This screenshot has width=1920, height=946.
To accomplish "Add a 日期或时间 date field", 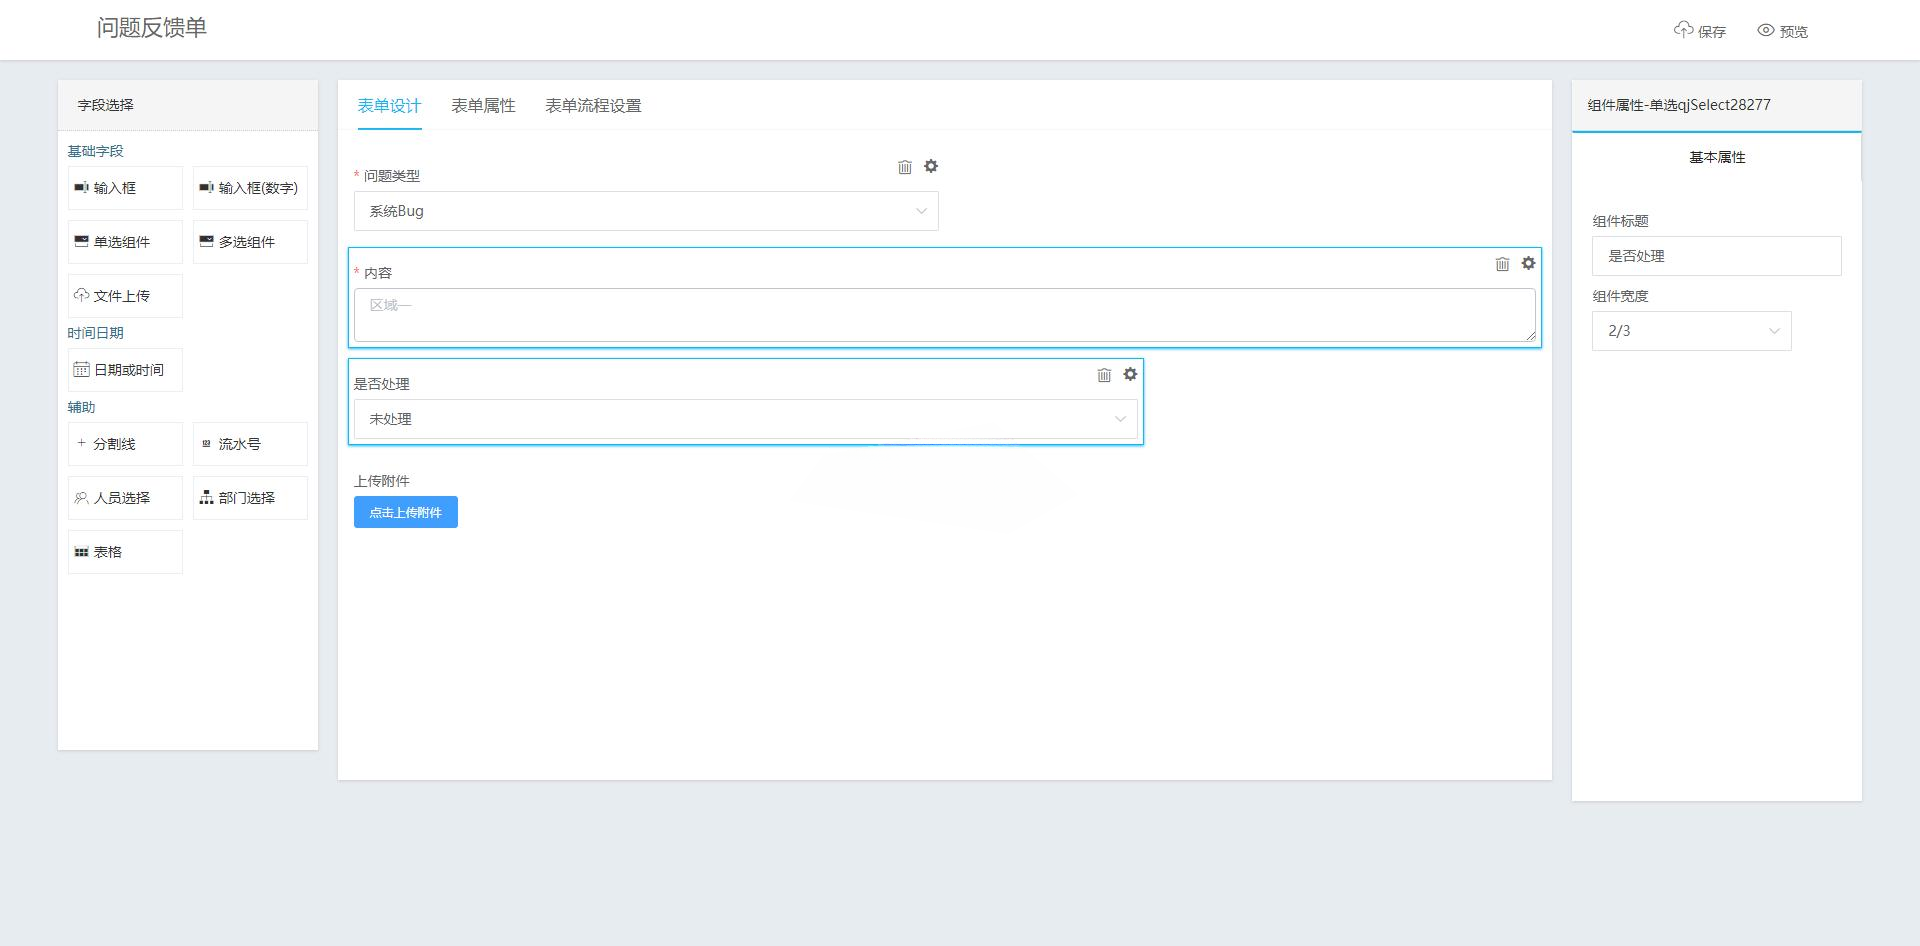I will [124, 369].
